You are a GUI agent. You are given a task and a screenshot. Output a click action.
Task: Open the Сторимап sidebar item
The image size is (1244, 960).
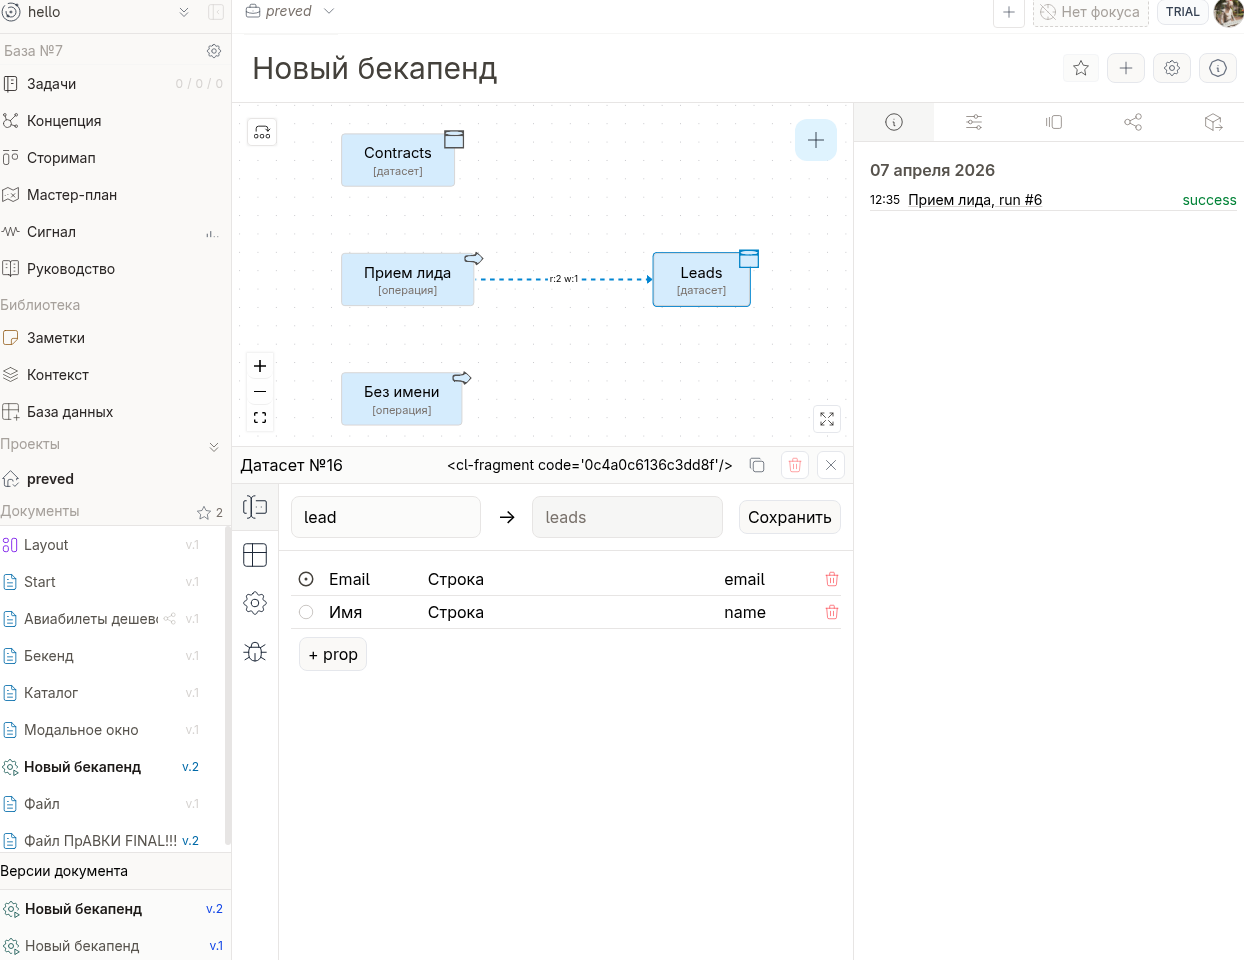(x=61, y=158)
